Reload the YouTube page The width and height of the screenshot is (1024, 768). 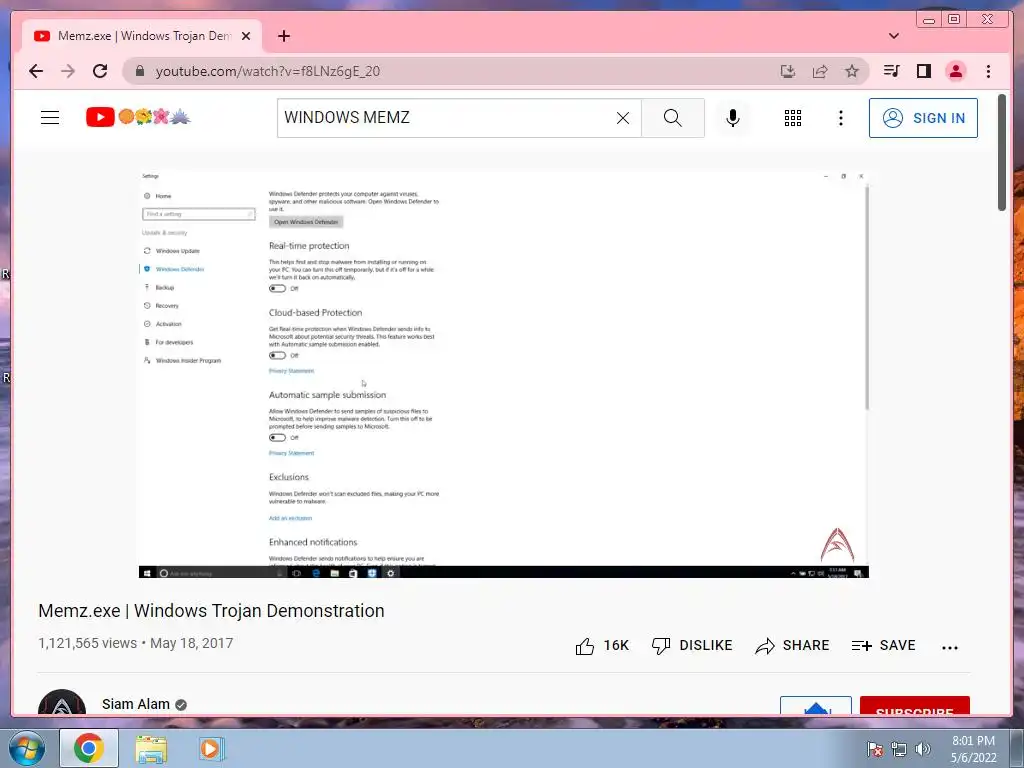(x=100, y=71)
